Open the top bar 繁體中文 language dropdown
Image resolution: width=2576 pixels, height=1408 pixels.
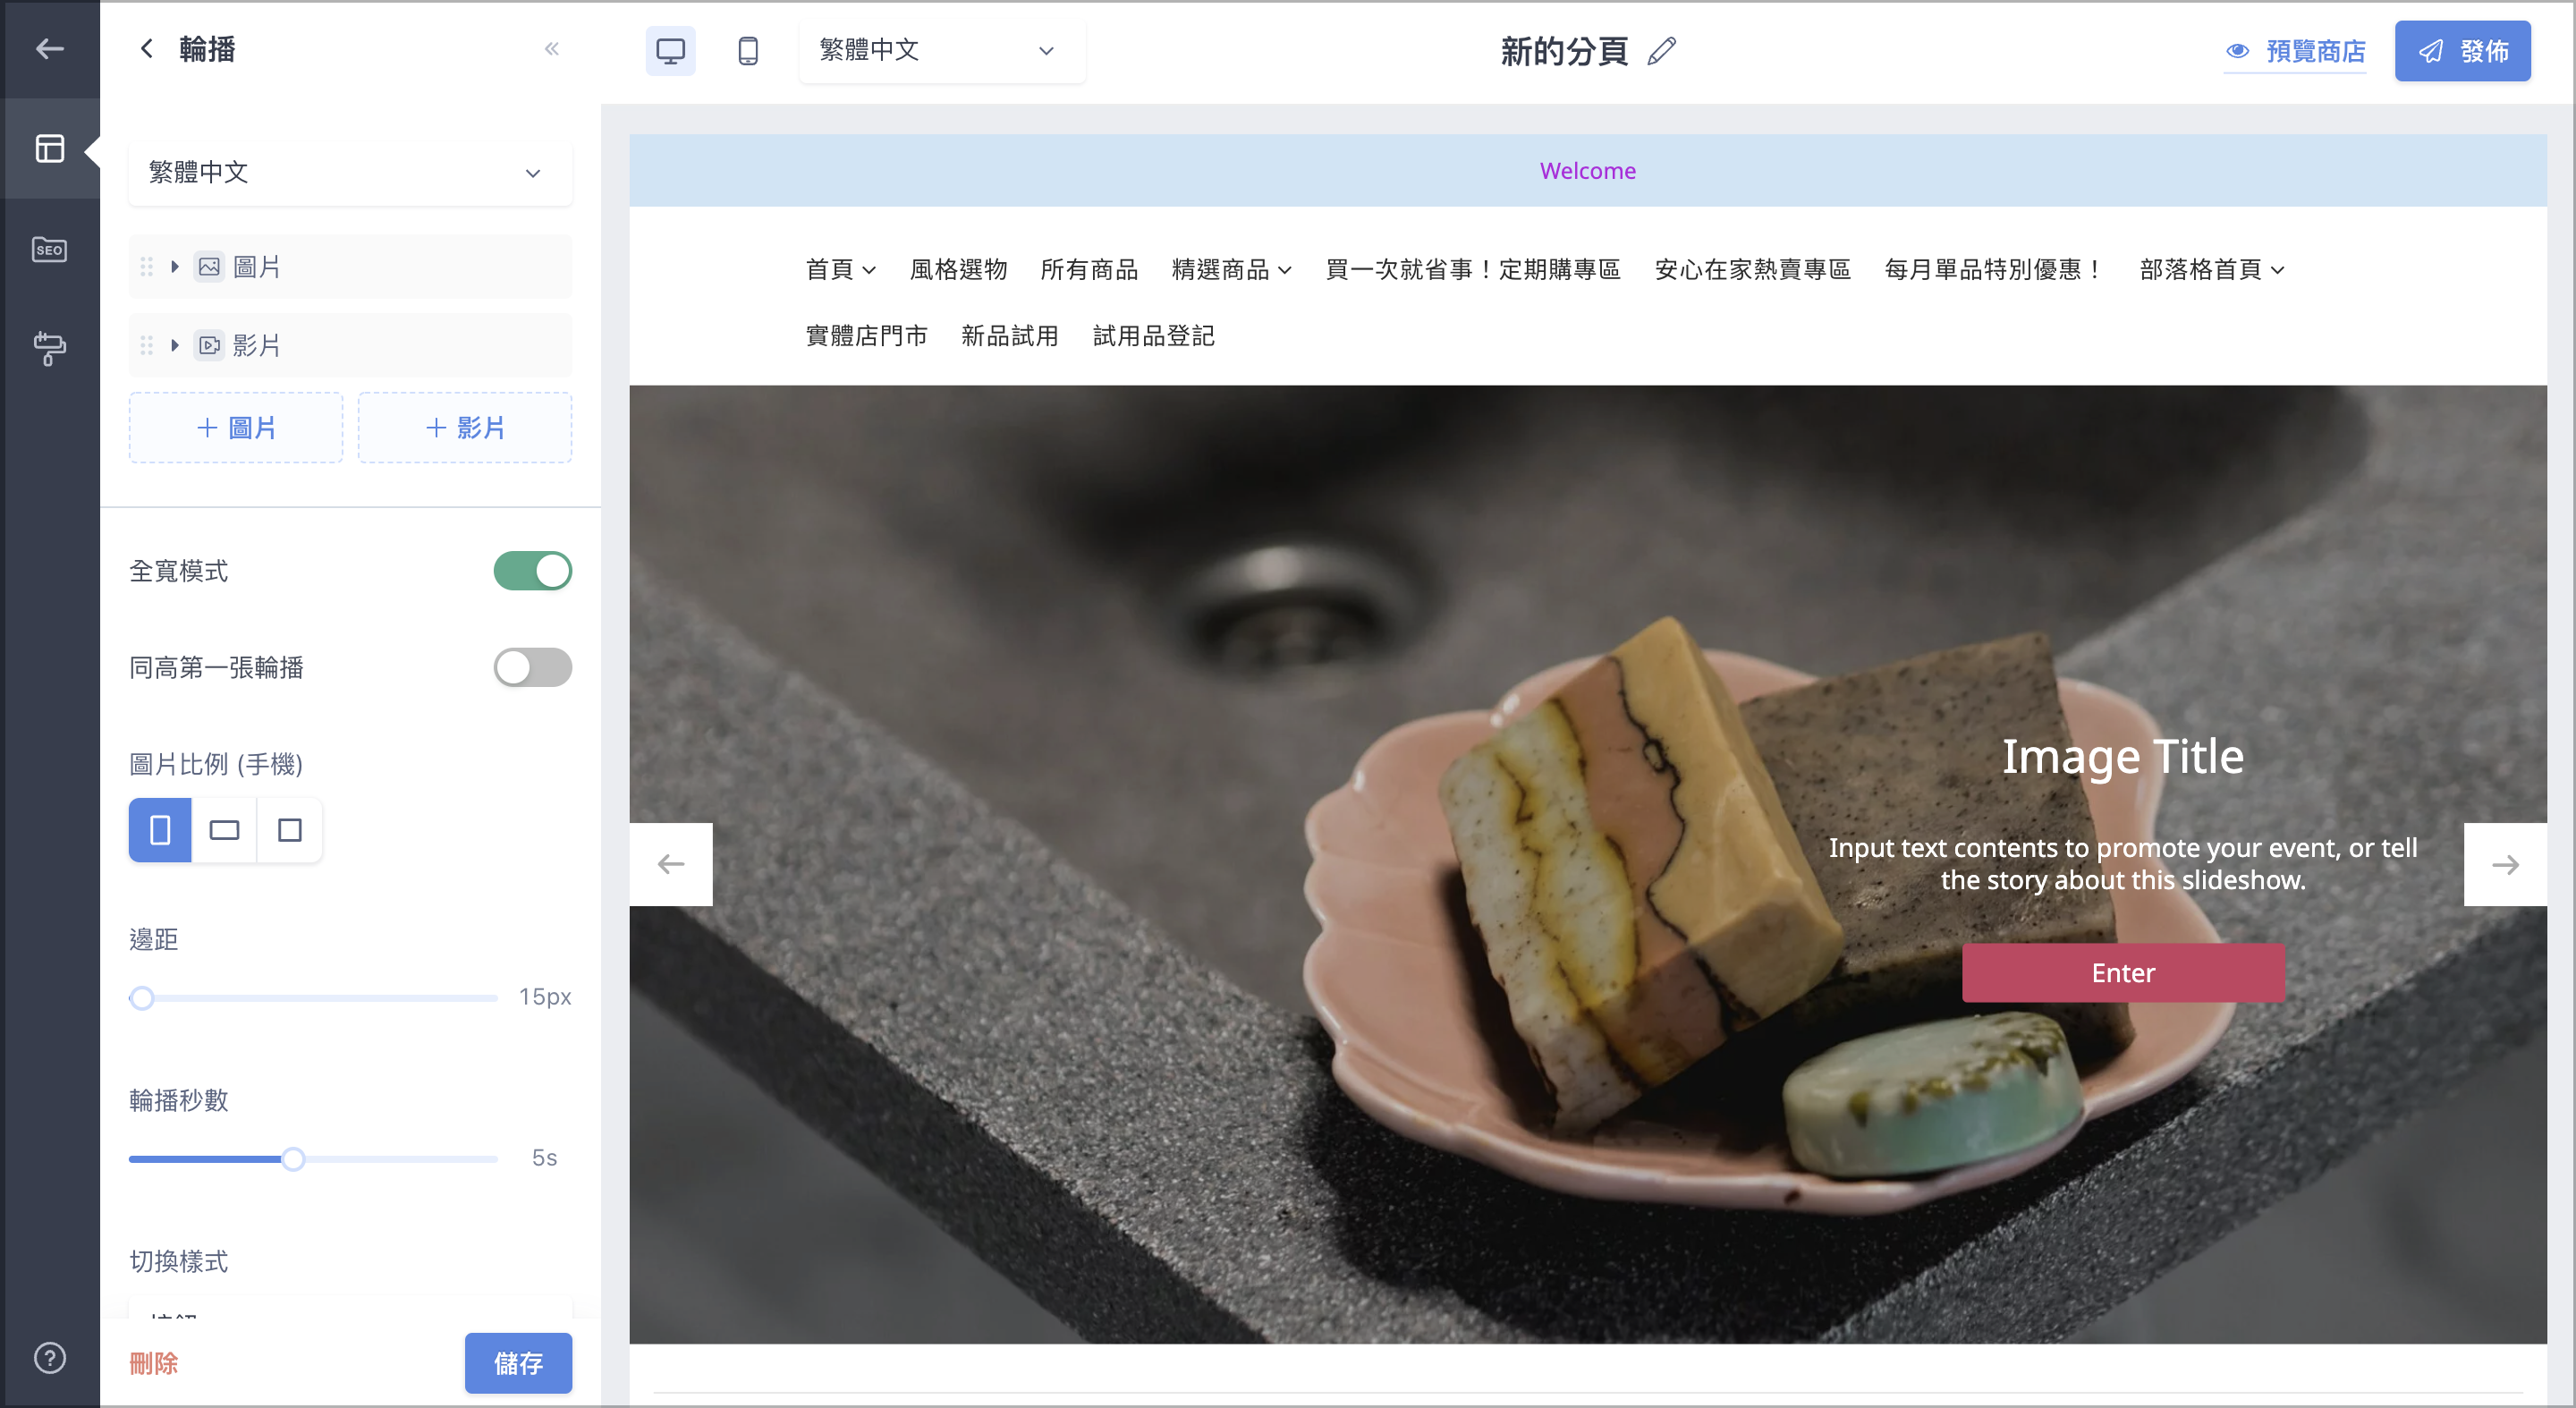pos(941,51)
